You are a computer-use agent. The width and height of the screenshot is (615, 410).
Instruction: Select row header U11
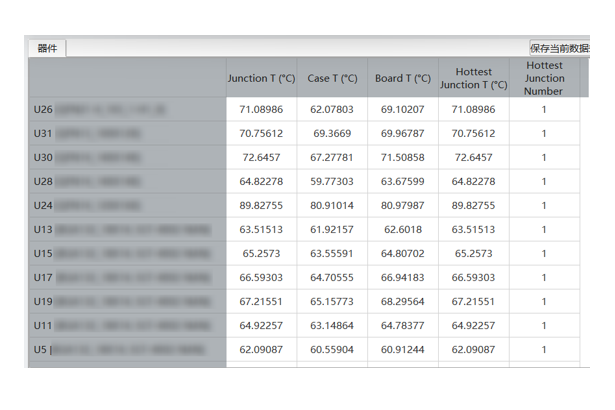coord(127,325)
